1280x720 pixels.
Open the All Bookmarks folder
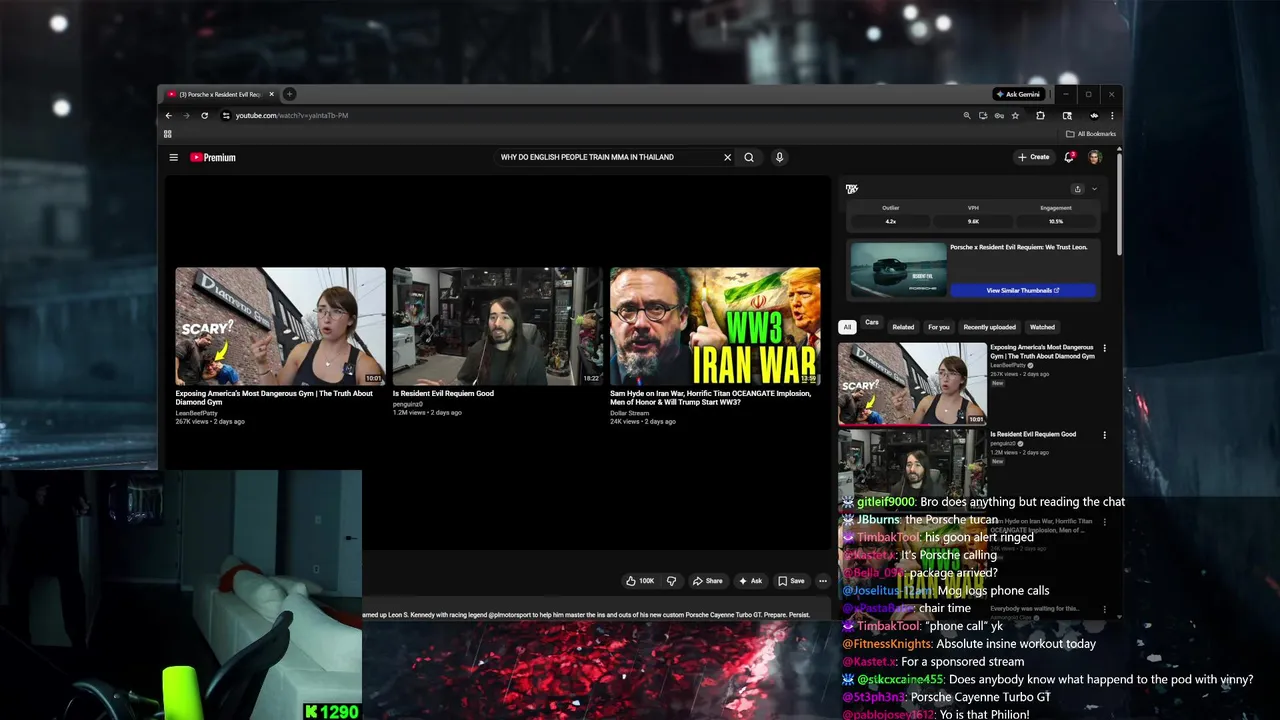tap(1091, 134)
